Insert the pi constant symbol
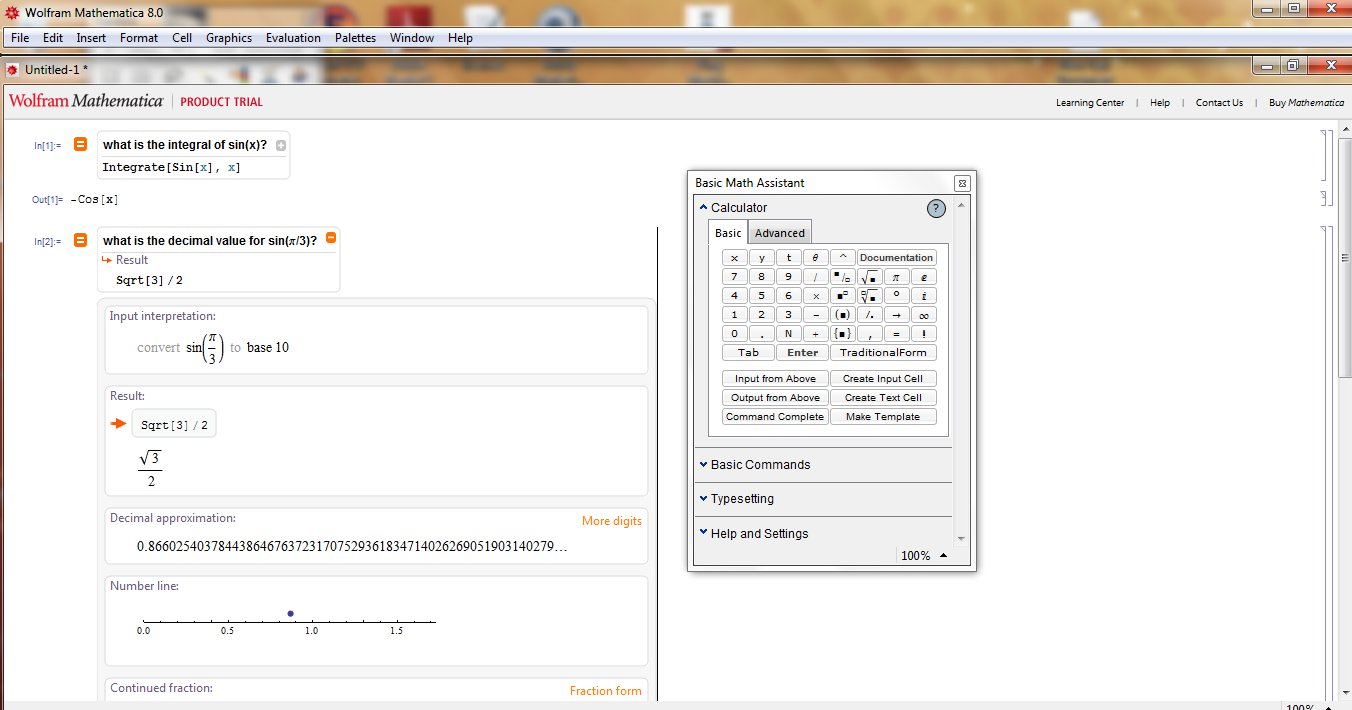 [x=896, y=277]
